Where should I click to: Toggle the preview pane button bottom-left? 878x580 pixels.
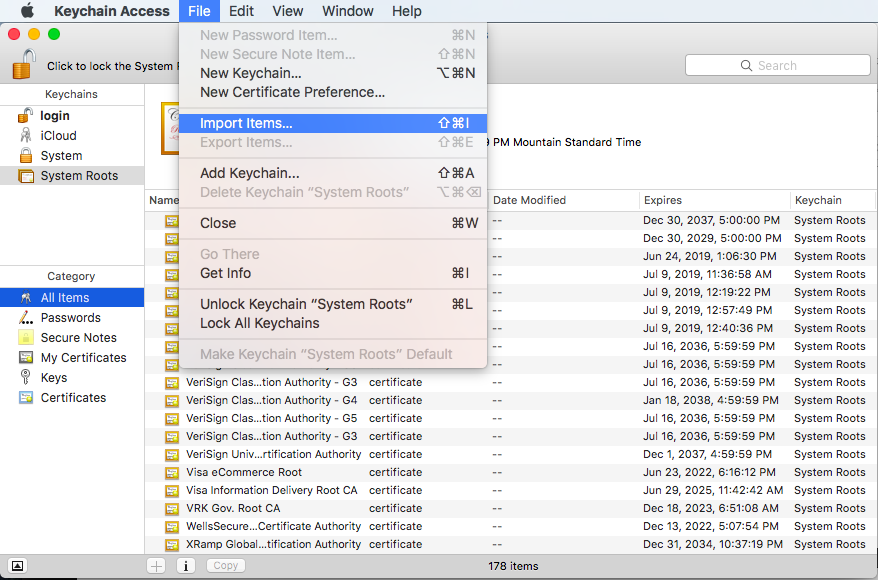coord(17,566)
